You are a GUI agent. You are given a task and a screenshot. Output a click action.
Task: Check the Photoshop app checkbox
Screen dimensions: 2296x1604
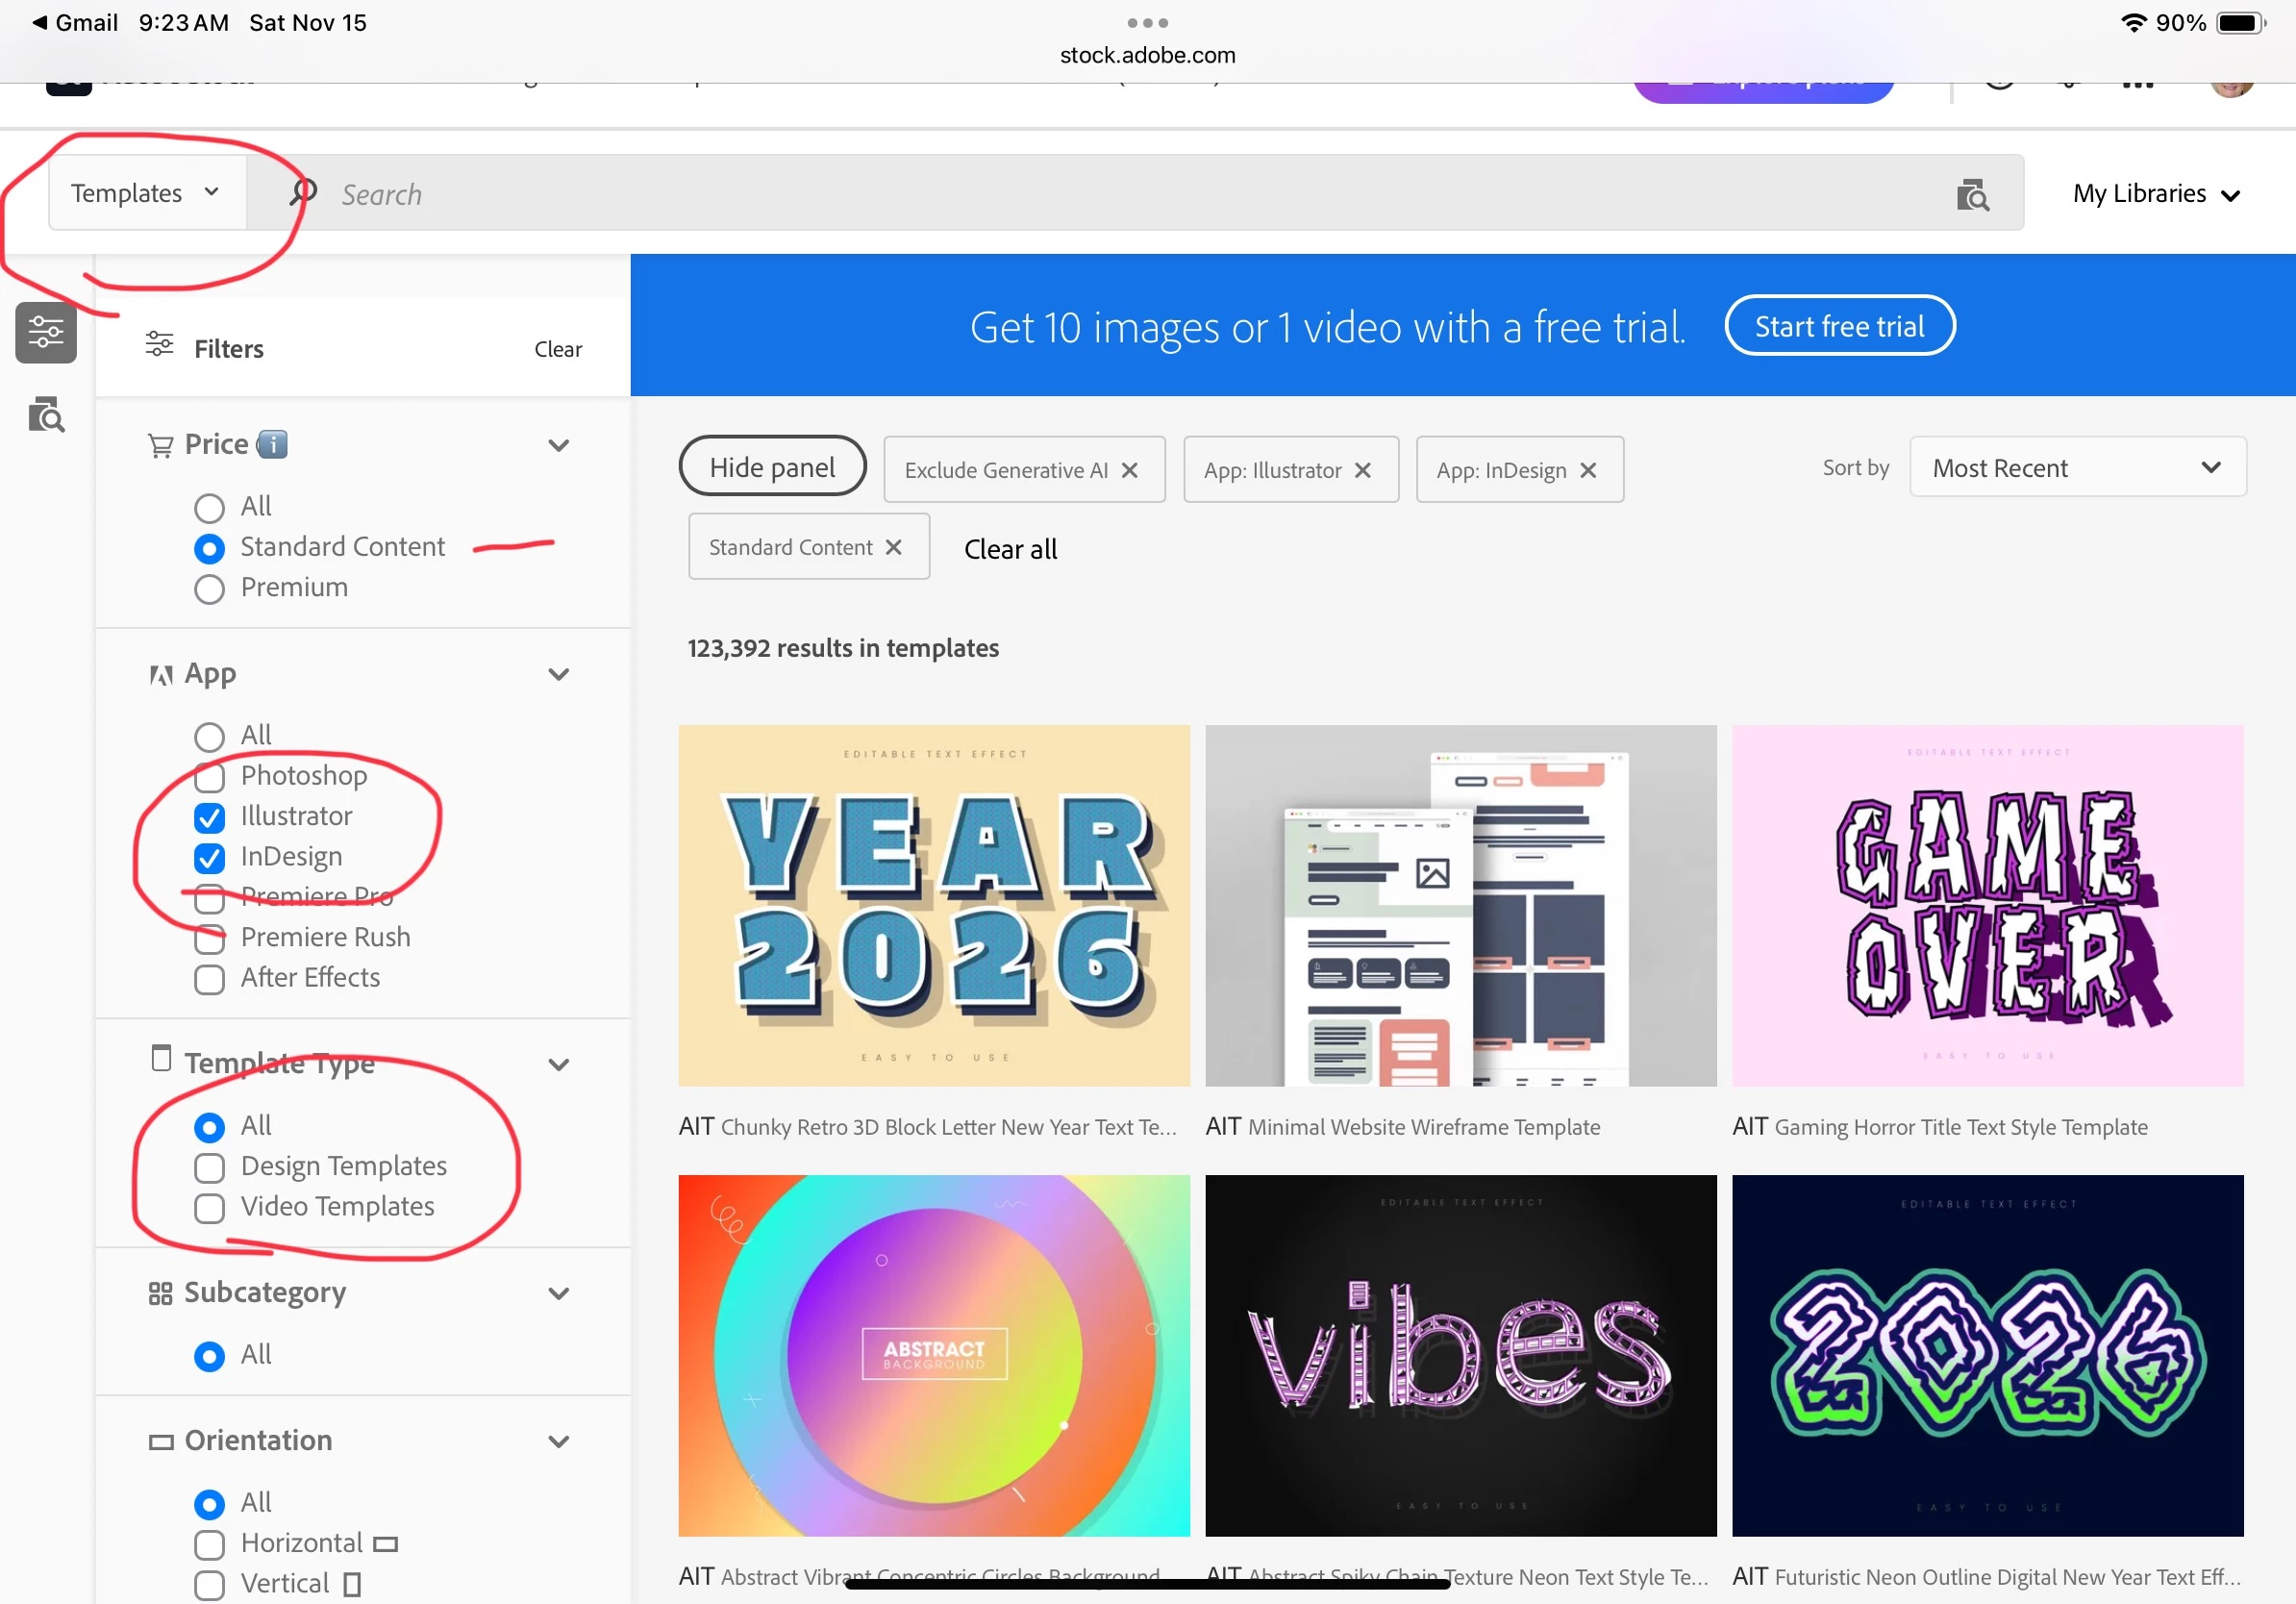point(209,777)
